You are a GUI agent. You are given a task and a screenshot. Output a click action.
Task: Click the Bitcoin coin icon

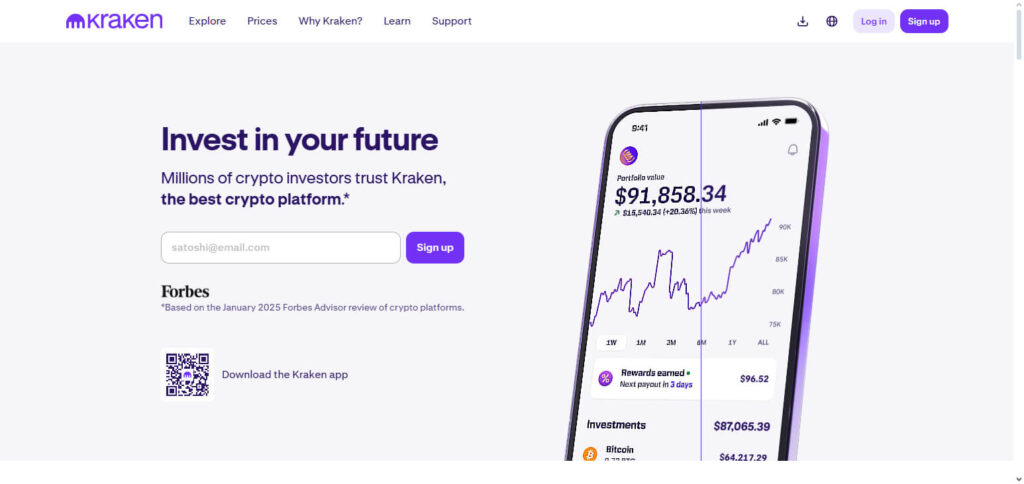pyautogui.click(x=590, y=455)
